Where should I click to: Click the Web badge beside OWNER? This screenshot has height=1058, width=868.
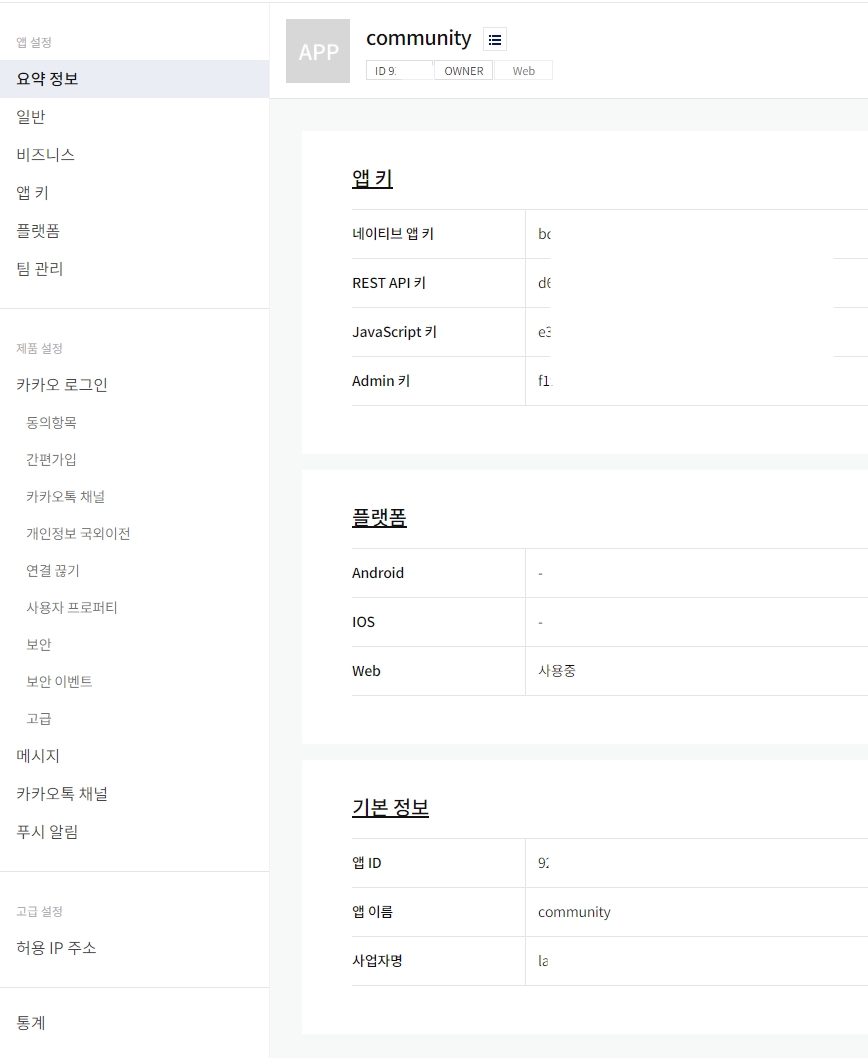pyautogui.click(x=524, y=71)
